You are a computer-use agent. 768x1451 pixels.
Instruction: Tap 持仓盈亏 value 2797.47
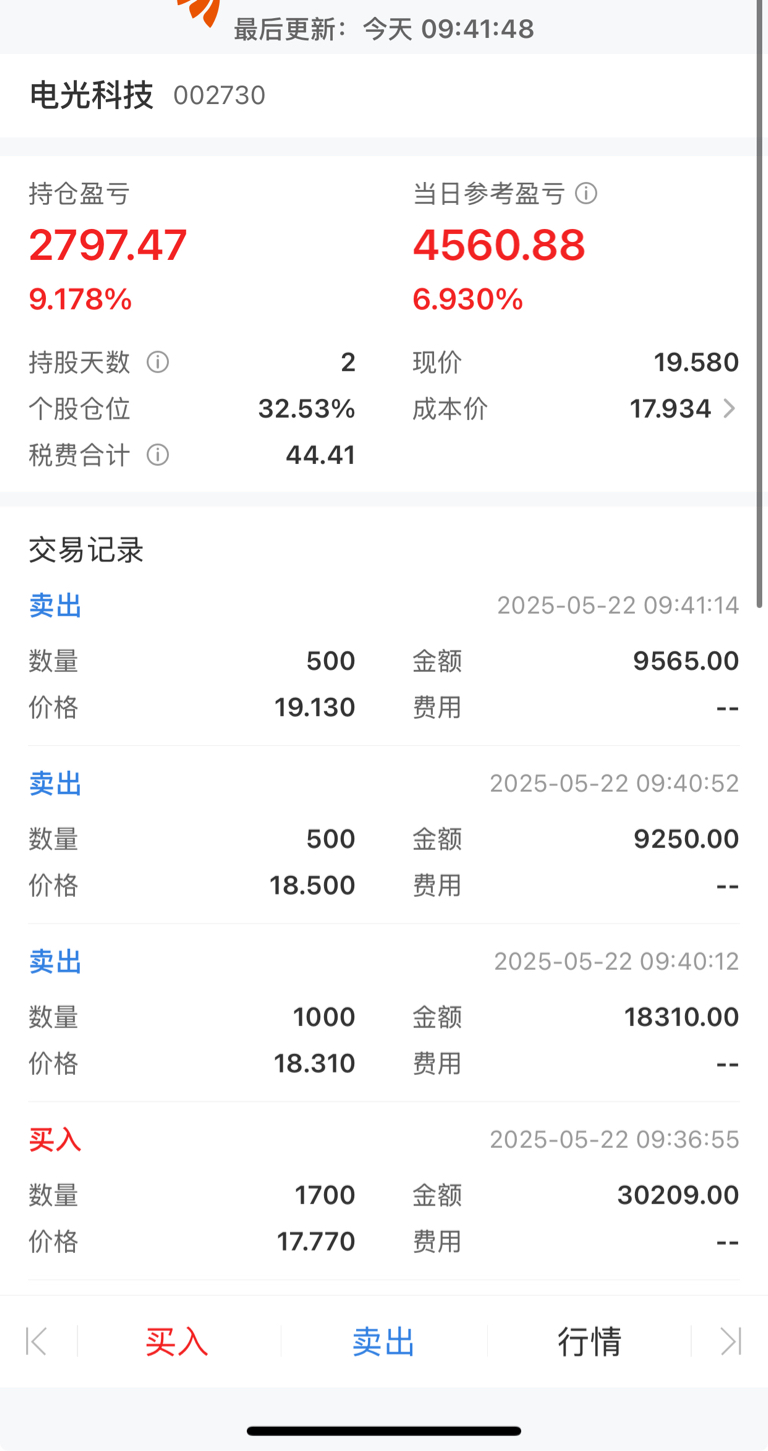(x=108, y=245)
